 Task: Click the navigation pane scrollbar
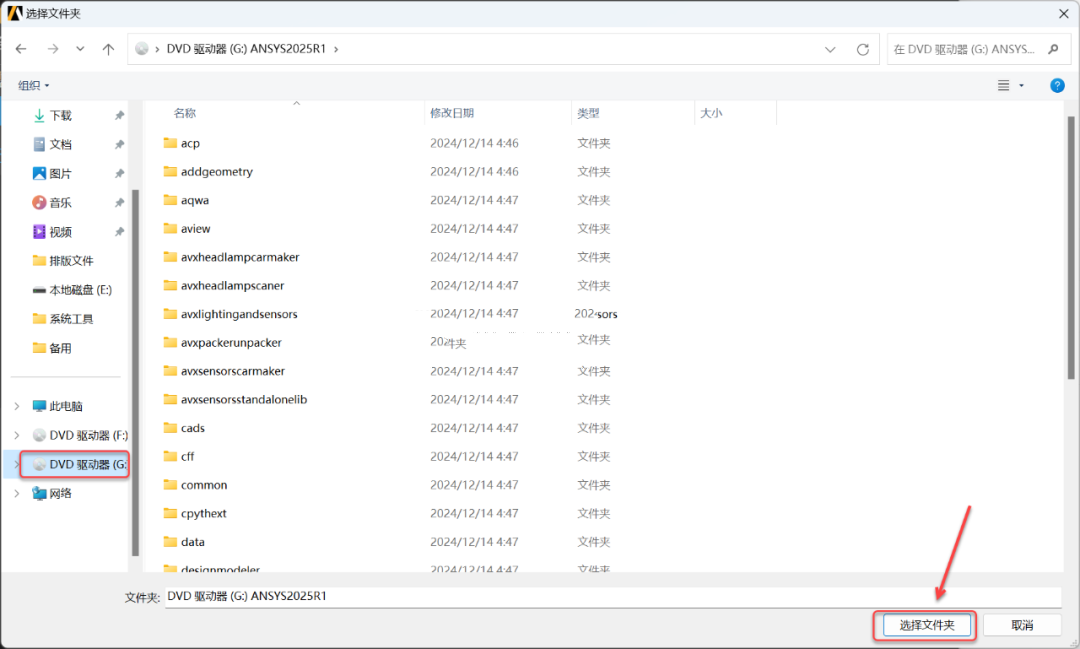[x=135, y=372]
